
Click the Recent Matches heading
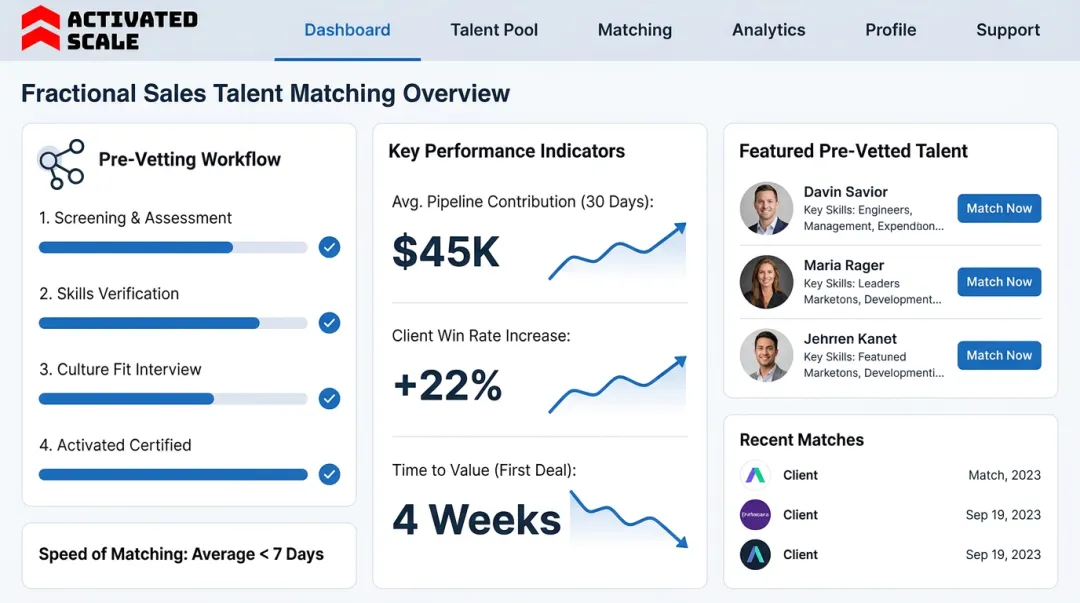click(x=802, y=440)
